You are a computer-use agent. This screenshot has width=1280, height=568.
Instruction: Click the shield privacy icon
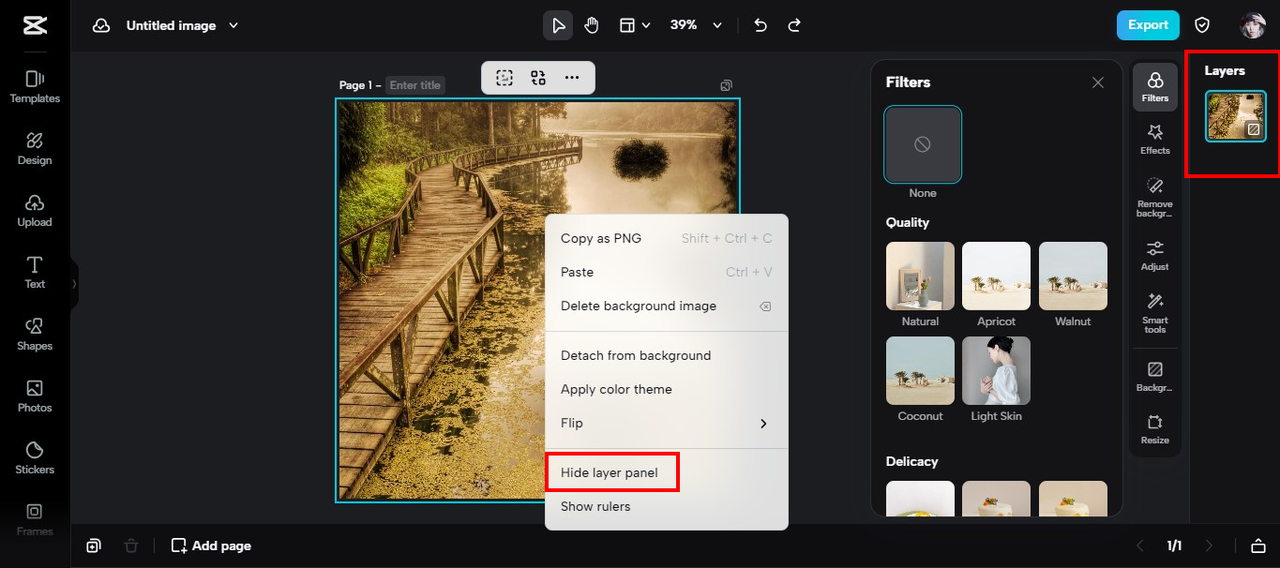point(1203,25)
